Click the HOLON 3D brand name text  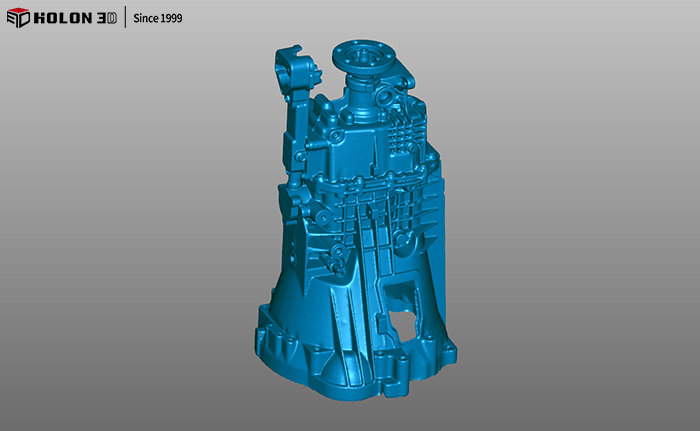[x=75, y=19]
